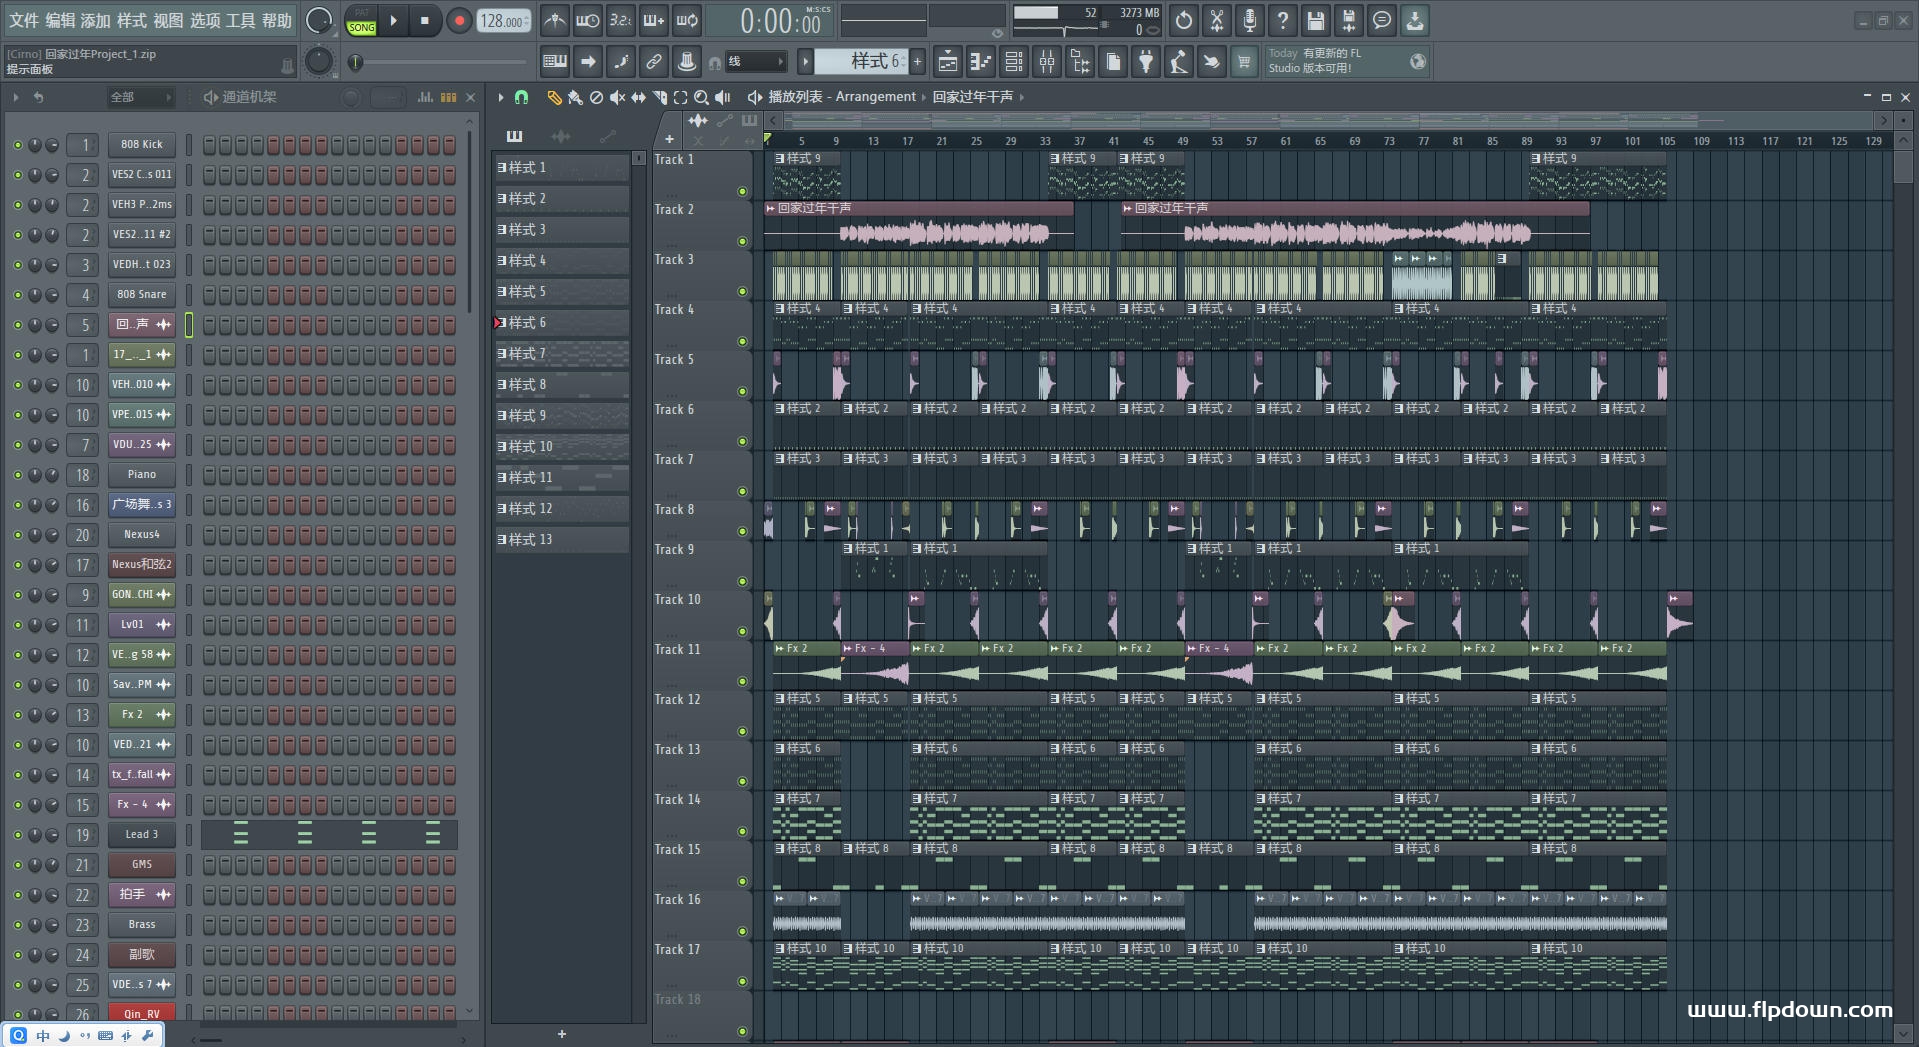This screenshot has height=1047, width=1919.
Task: Switch the PAT/SONG playback mode
Action: click(361, 21)
